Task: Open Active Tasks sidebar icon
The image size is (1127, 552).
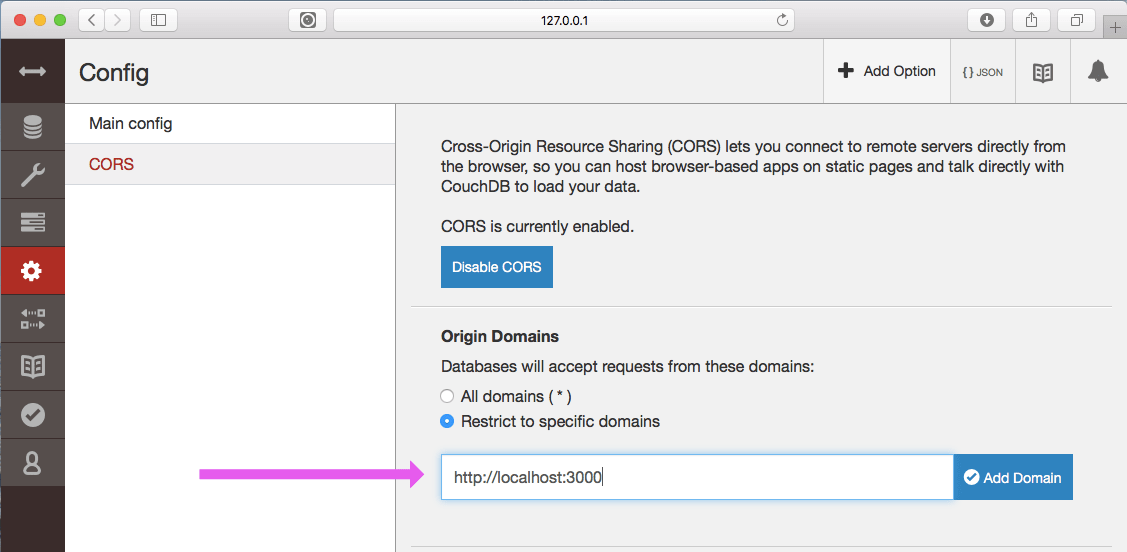Action: [32, 222]
